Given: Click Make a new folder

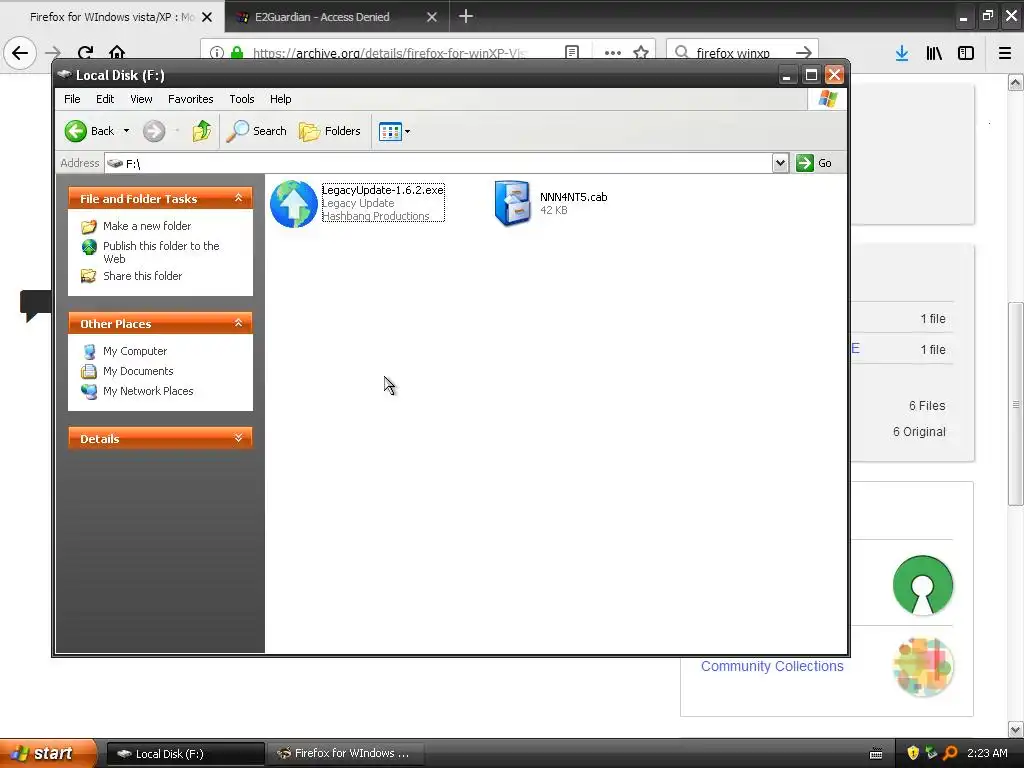Looking at the screenshot, I should click(147, 226).
